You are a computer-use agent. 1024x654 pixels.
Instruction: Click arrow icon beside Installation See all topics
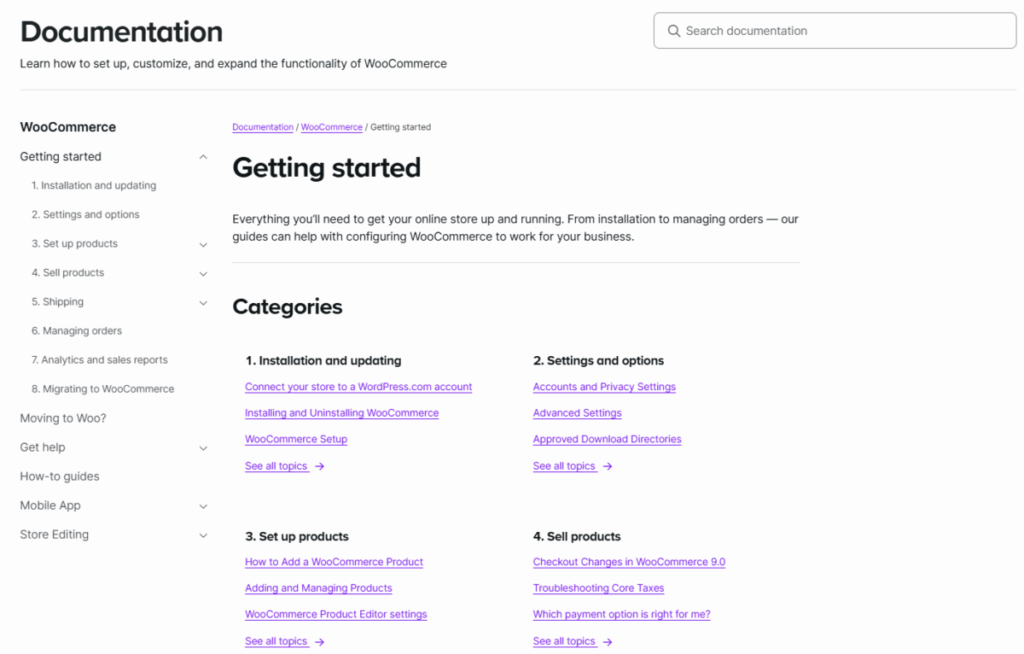click(x=320, y=467)
